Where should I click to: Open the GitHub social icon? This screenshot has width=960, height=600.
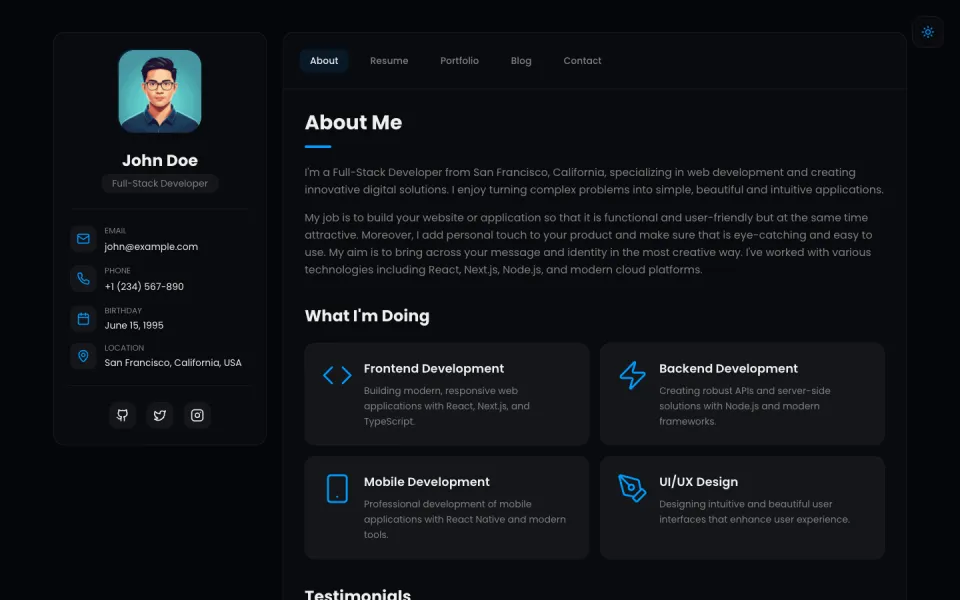(122, 415)
